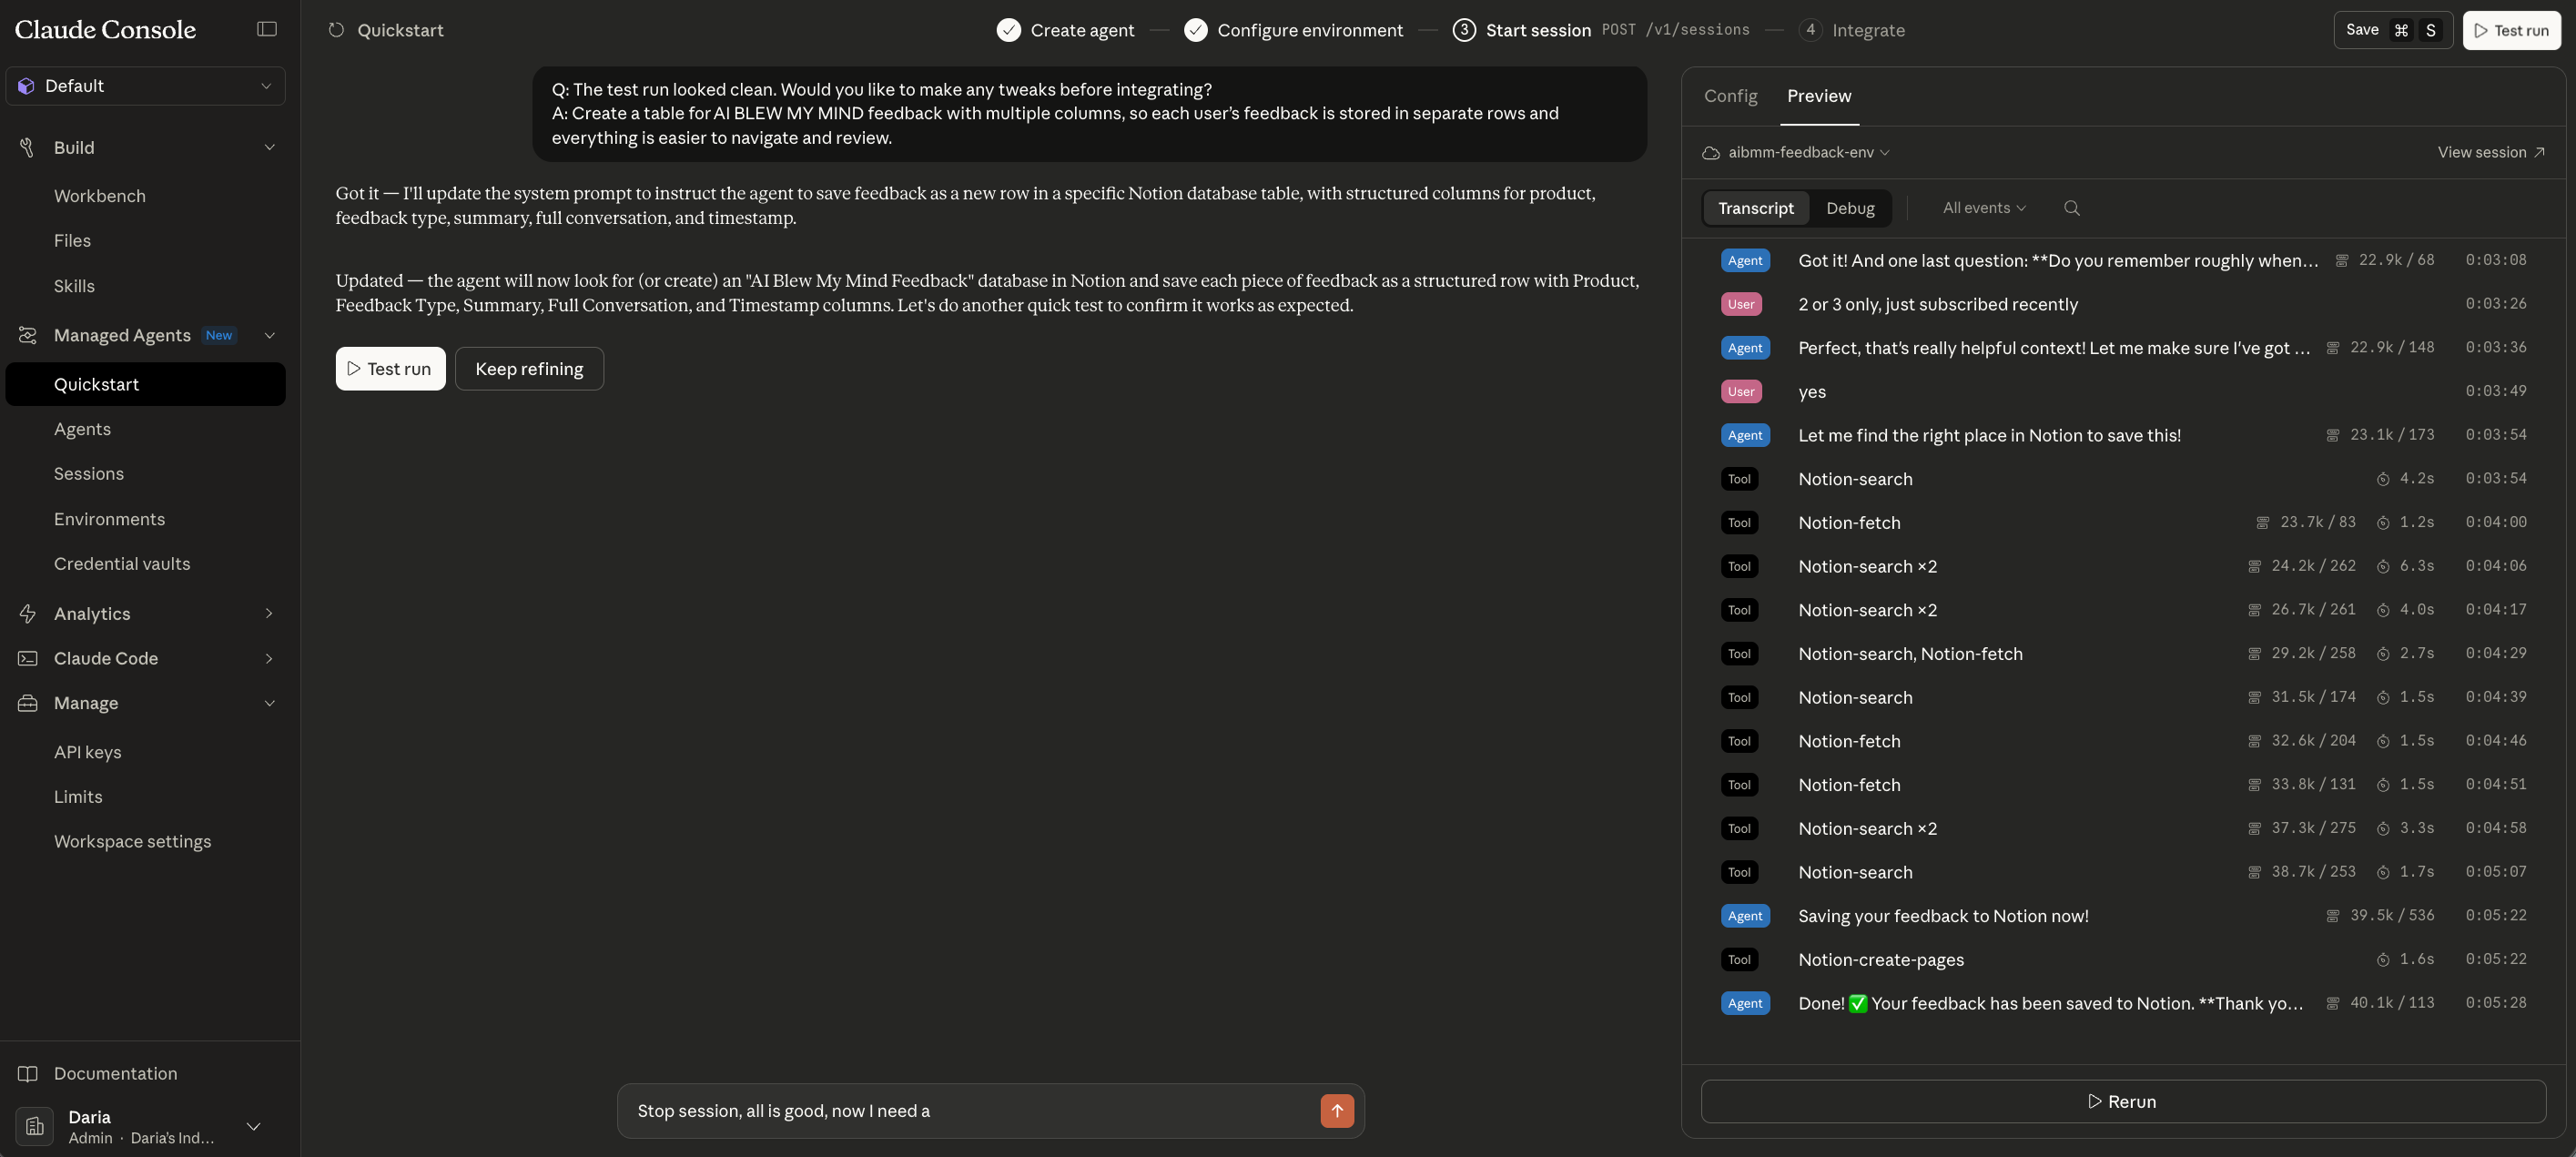Click the Build section hammer icon
2576x1157 pixels.
point(27,147)
